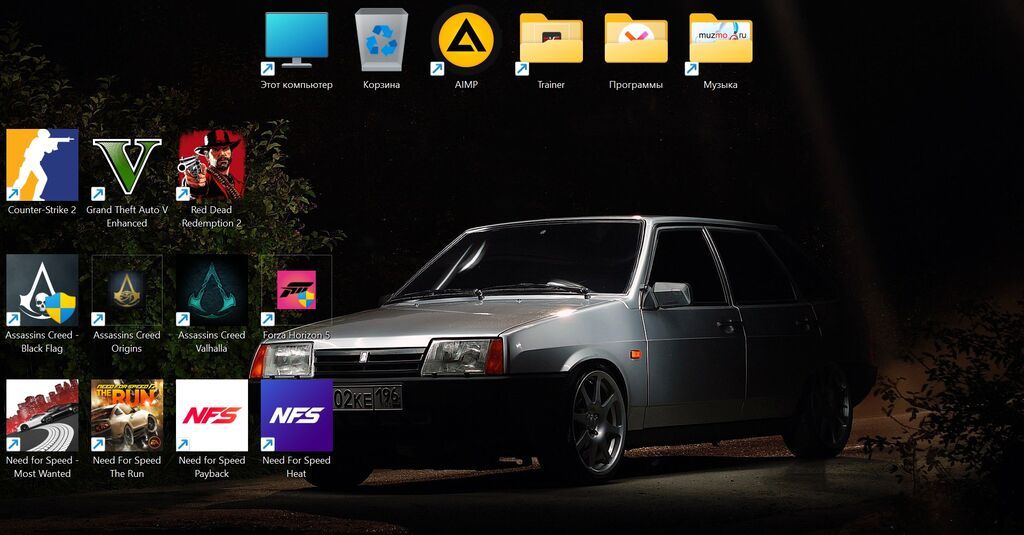
Task: Select the Red Dead Redemption 2 icon
Action: (x=212, y=165)
